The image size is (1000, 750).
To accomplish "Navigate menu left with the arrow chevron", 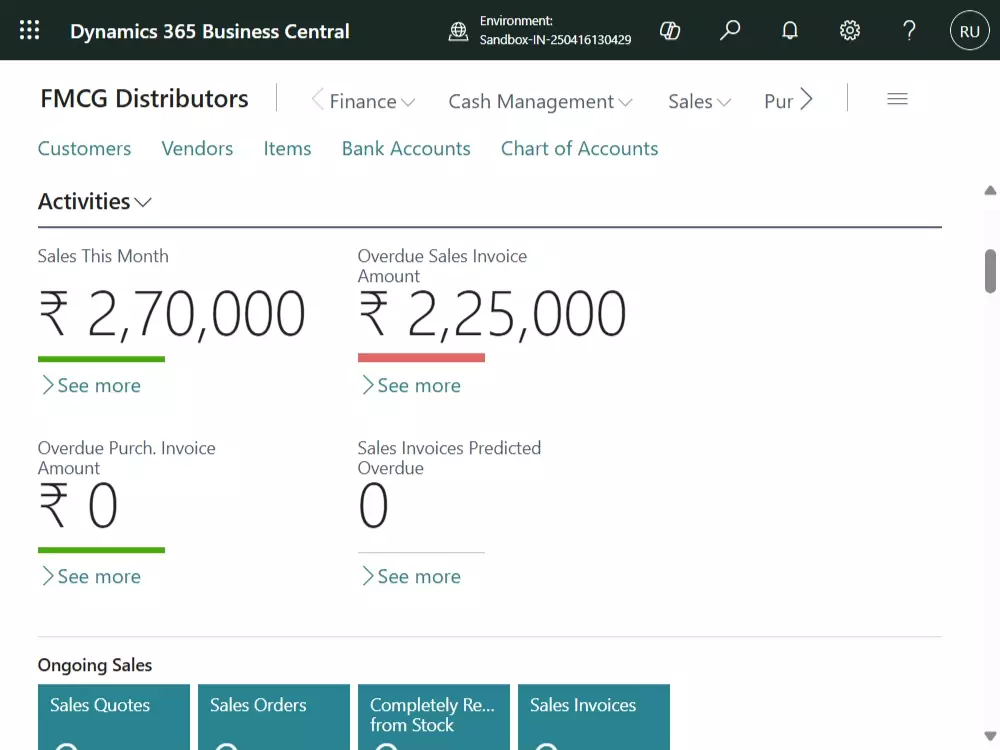I will coord(317,99).
